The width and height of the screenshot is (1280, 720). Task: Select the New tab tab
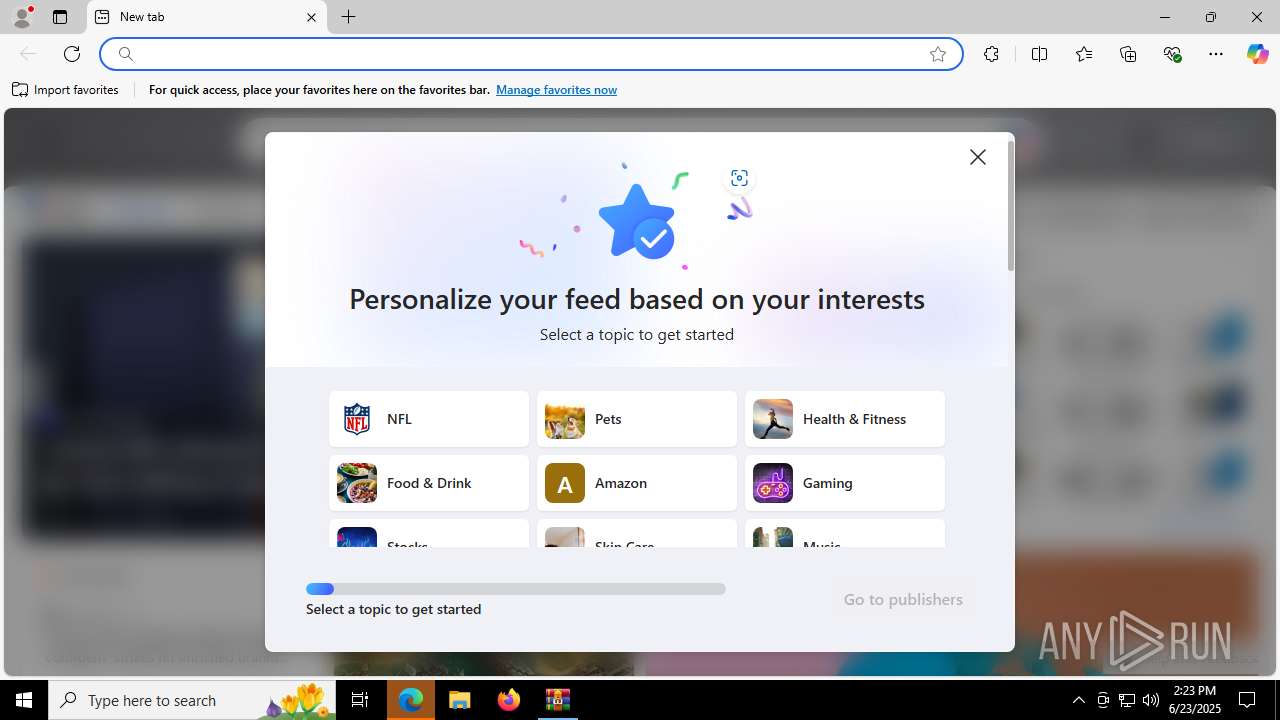click(x=207, y=17)
